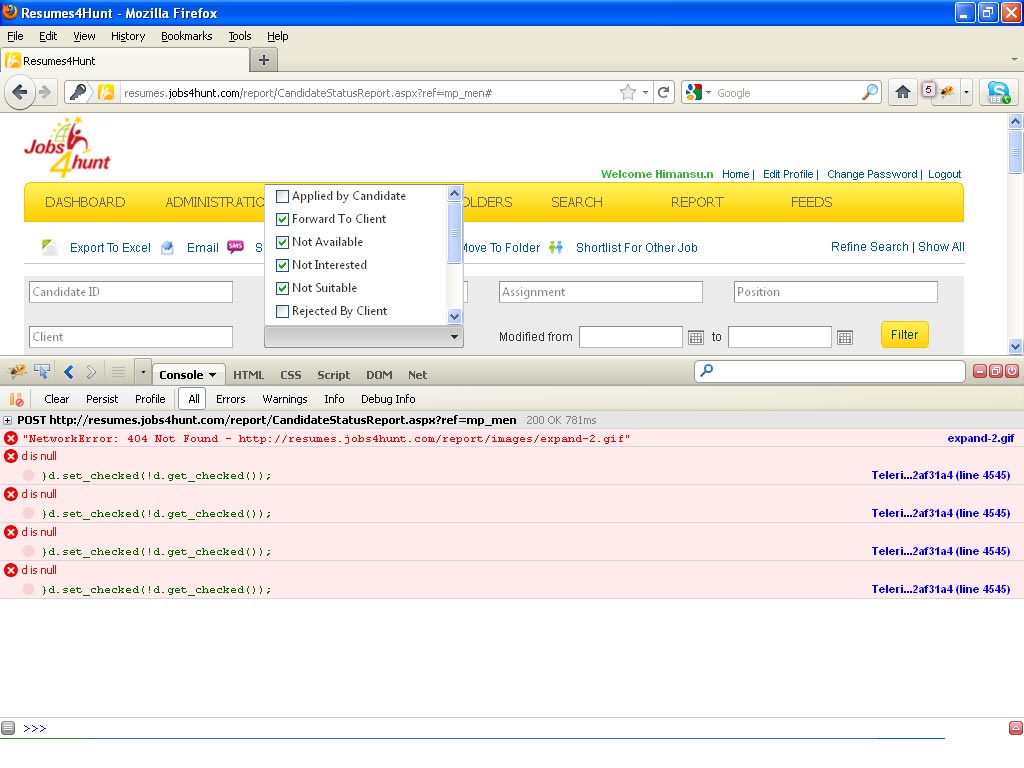Uncheck the Not Suitable checkbox

[282, 288]
